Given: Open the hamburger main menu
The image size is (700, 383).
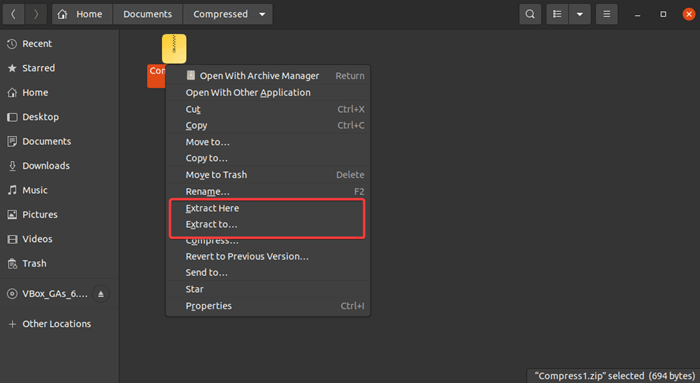Looking at the screenshot, I should [606, 14].
